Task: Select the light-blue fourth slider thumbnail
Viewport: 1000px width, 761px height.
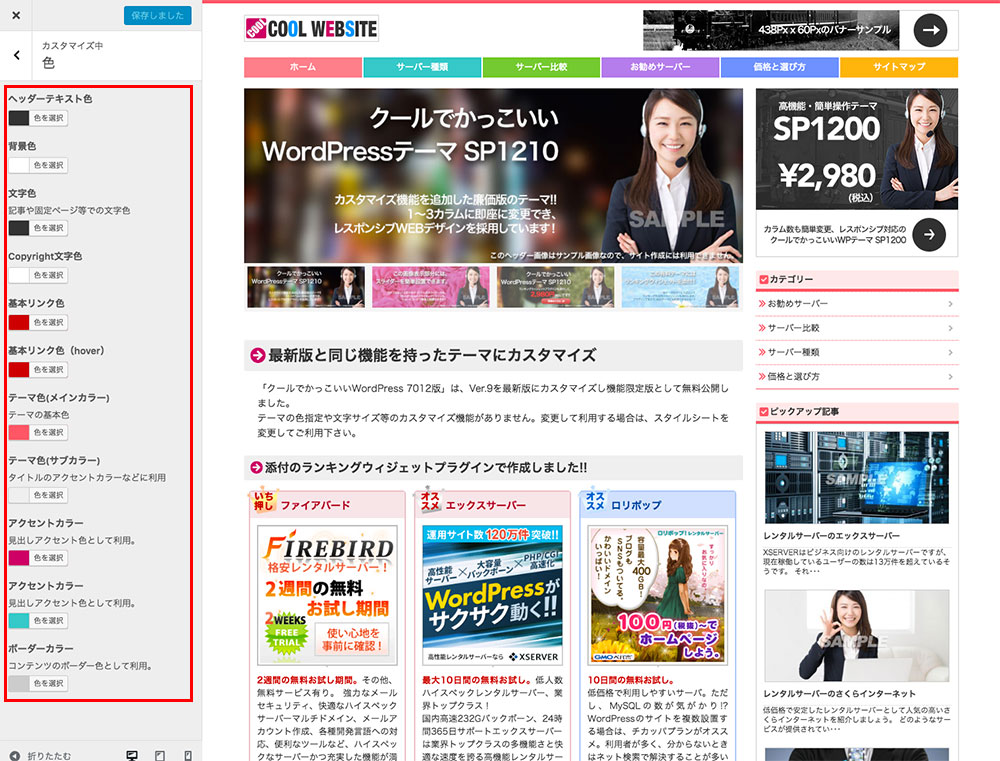Action: (x=680, y=287)
